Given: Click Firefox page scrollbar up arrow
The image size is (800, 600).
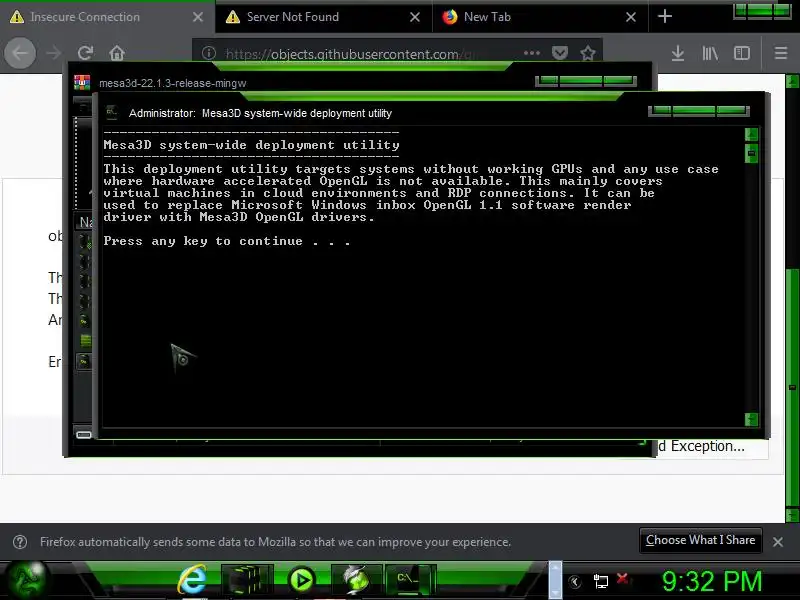Looking at the screenshot, I should tap(792, 81).
